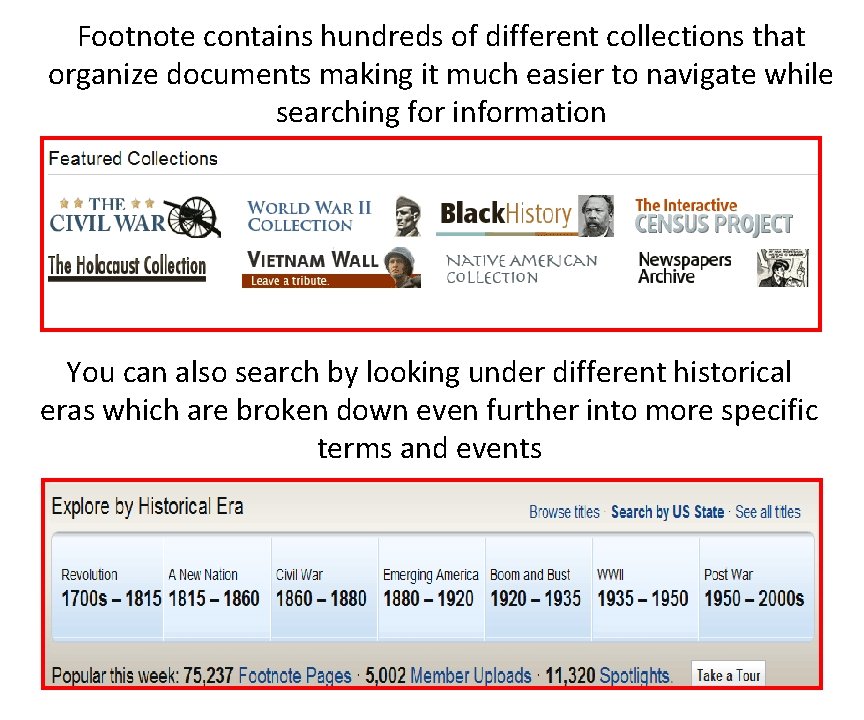Open The Interactive Census Project banner
The height and width of the screenshot is (720, 864).
[x=714, y=216]
